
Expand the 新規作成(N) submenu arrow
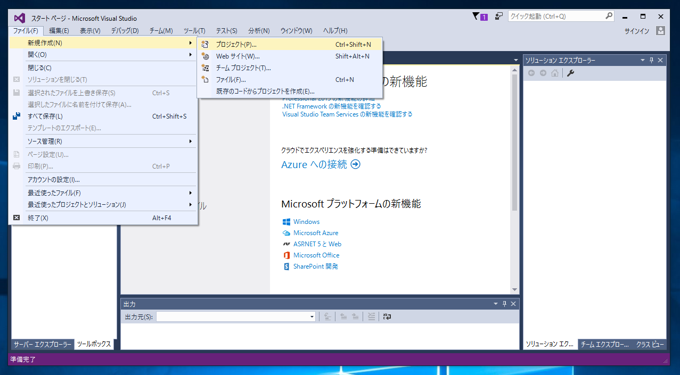pos(190,43)
